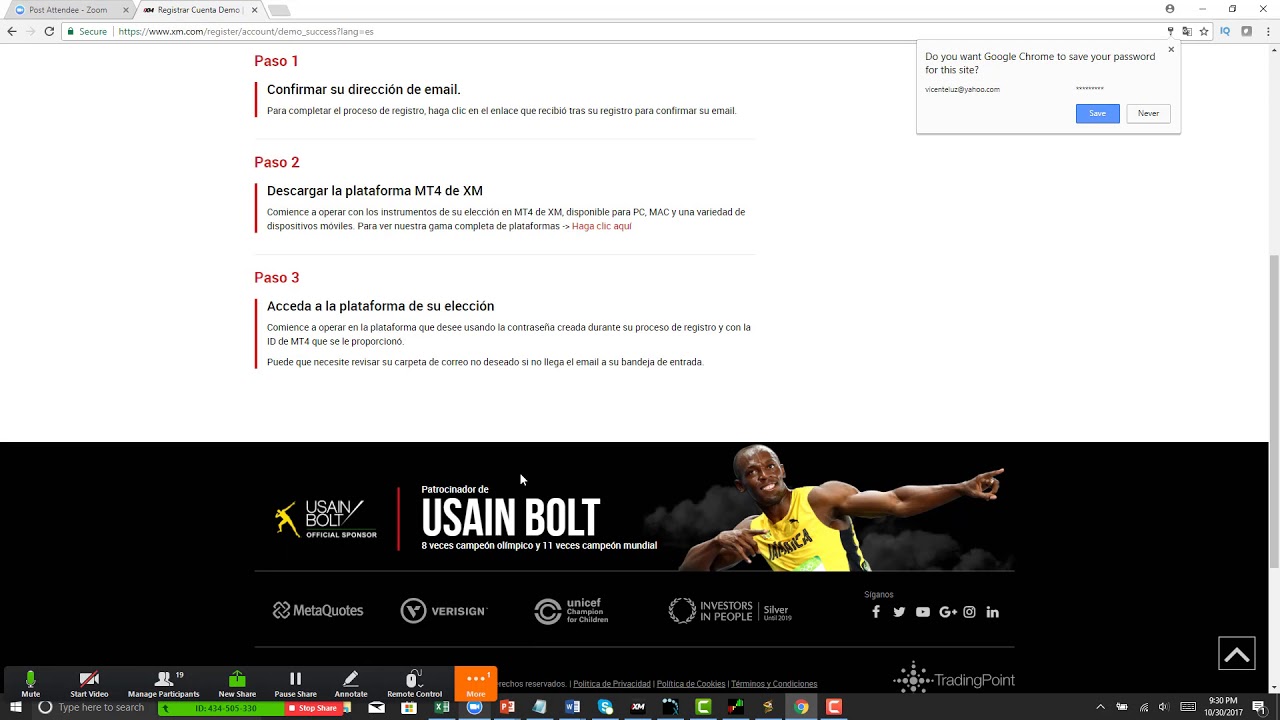Open XM's LinkedIn icon in footer
The width and height of the screenshot is (1280, 720).
[992, 612]
